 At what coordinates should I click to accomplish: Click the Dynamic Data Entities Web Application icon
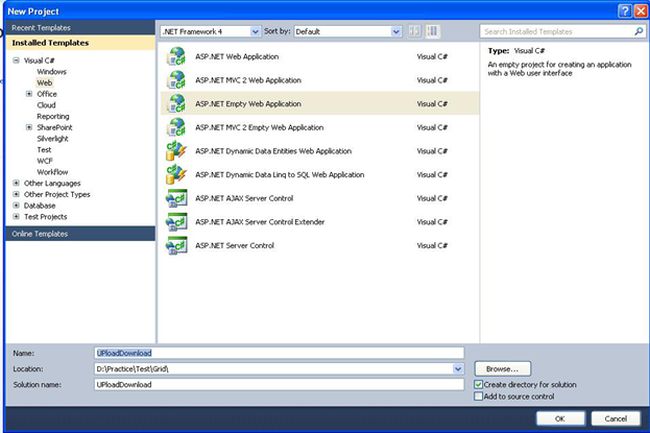click(176, 151)
